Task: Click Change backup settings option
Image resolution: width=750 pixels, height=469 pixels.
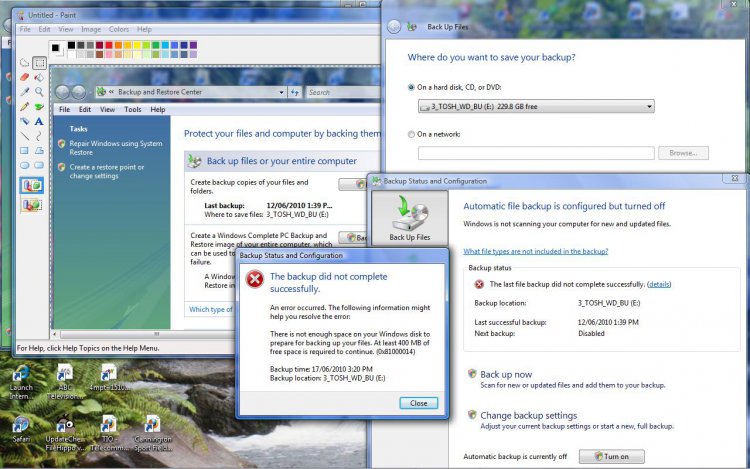Action: click(x=529, y=415)
